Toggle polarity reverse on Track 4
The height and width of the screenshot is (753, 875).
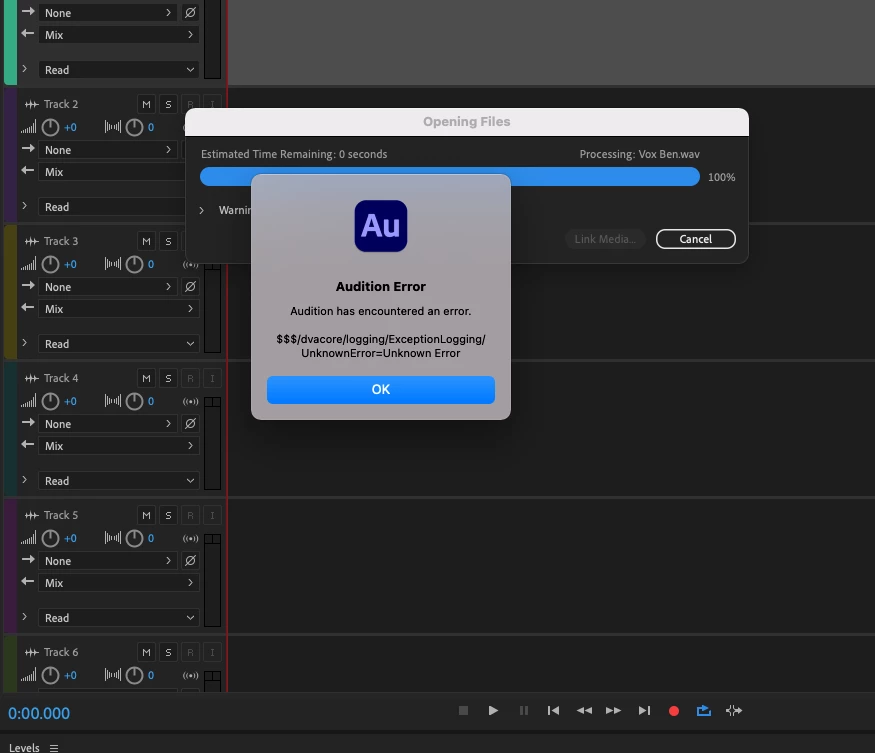[x=190, y=424]
